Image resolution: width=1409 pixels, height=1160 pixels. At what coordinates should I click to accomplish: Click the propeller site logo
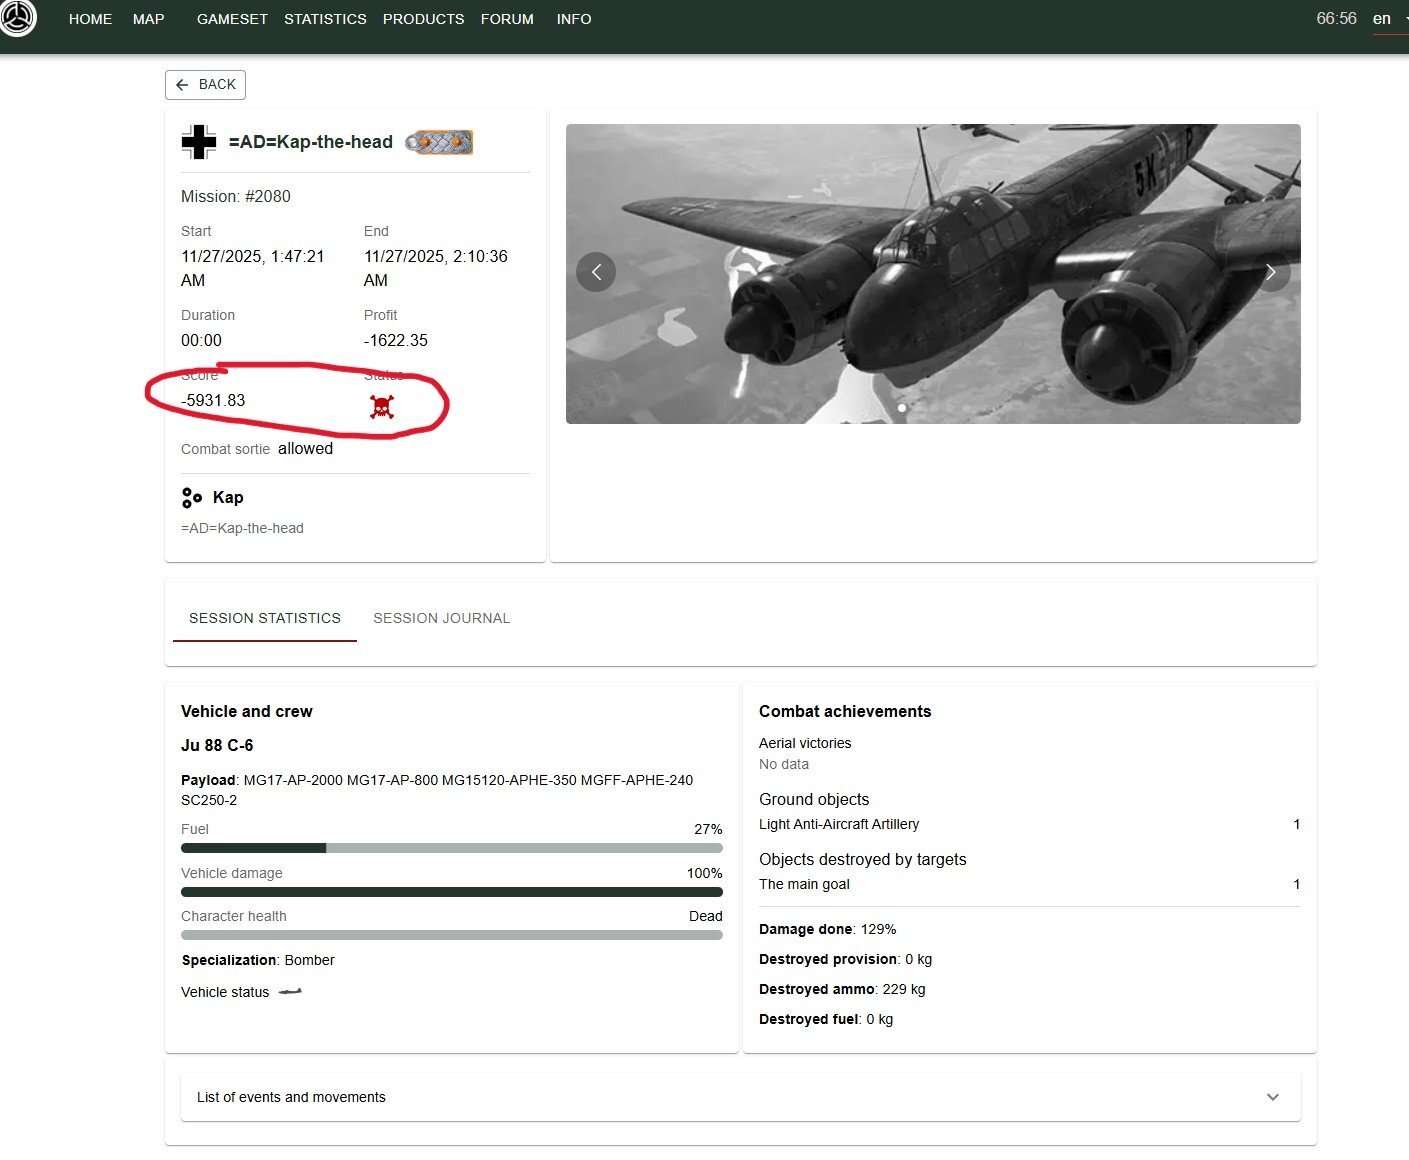click(17, 17)
